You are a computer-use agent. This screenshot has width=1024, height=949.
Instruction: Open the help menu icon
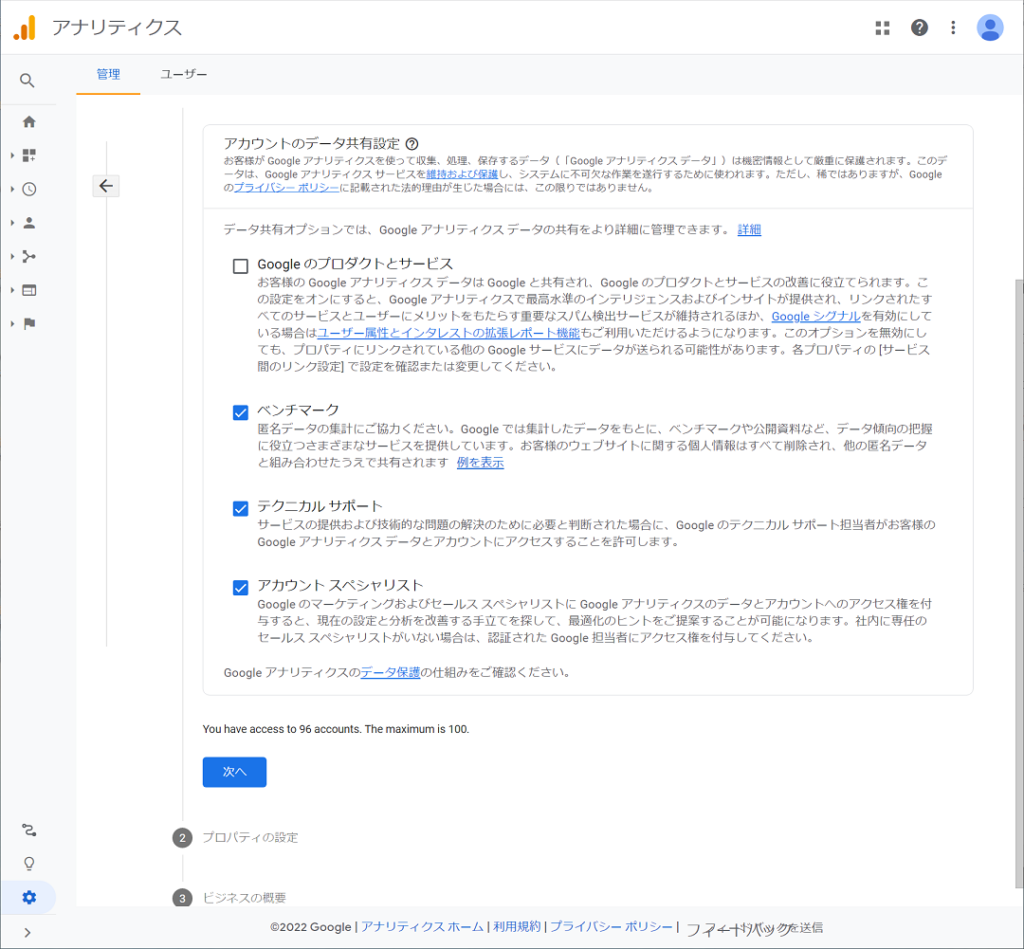(919, 27)
